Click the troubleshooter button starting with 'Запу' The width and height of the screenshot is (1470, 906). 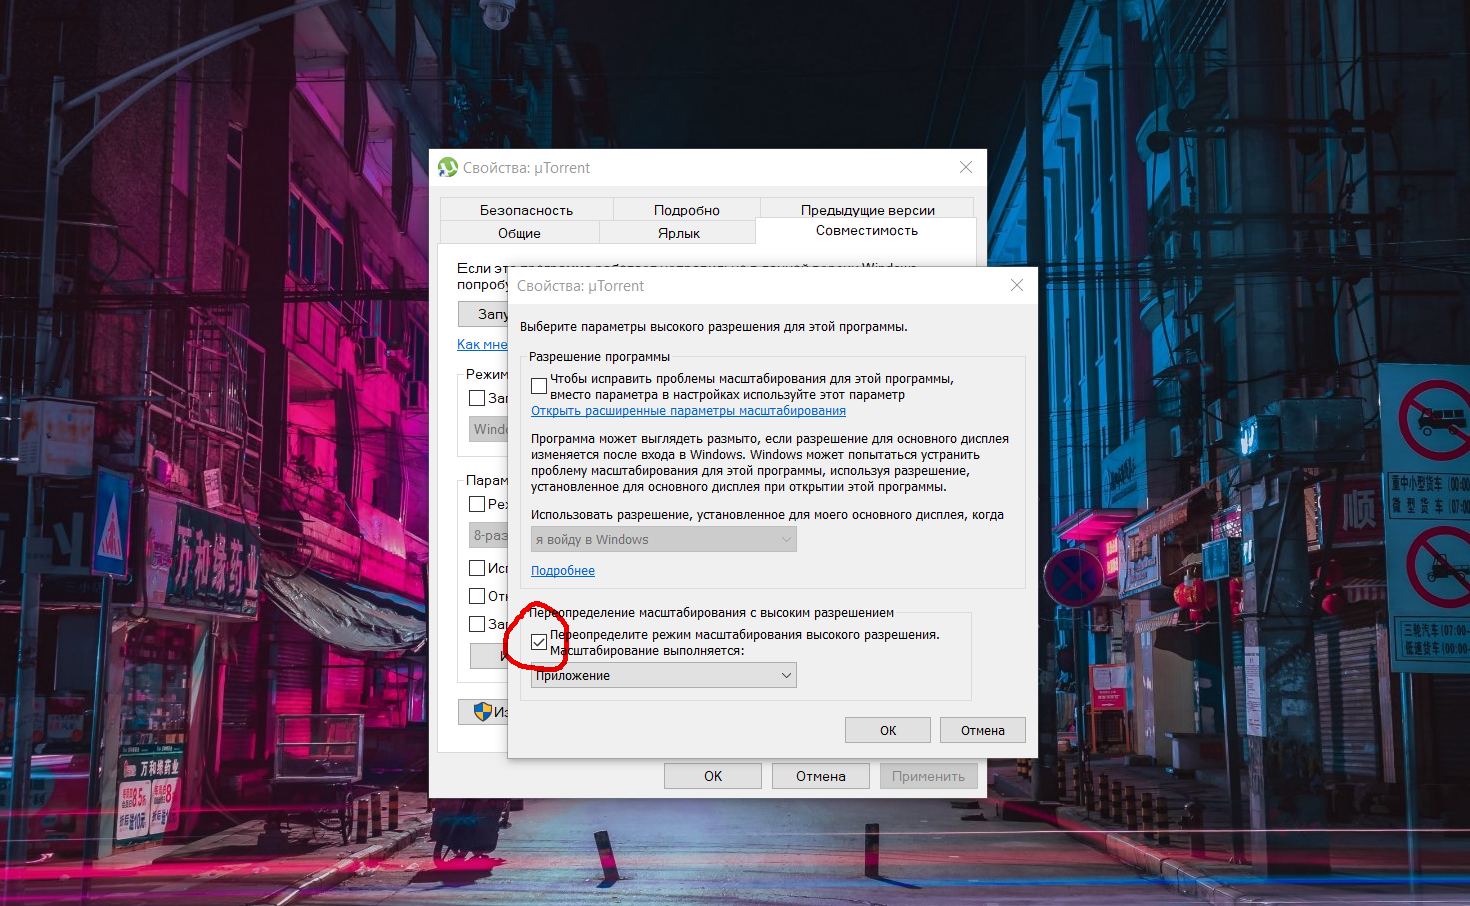pyautogui.click(x=484, y=314)
